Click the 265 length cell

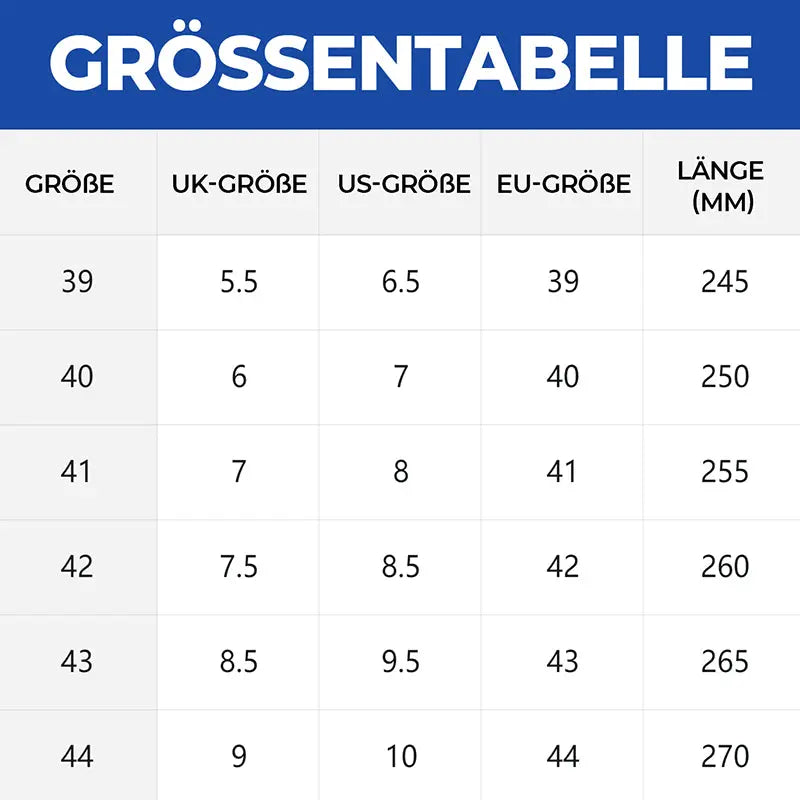click(724, 661)
